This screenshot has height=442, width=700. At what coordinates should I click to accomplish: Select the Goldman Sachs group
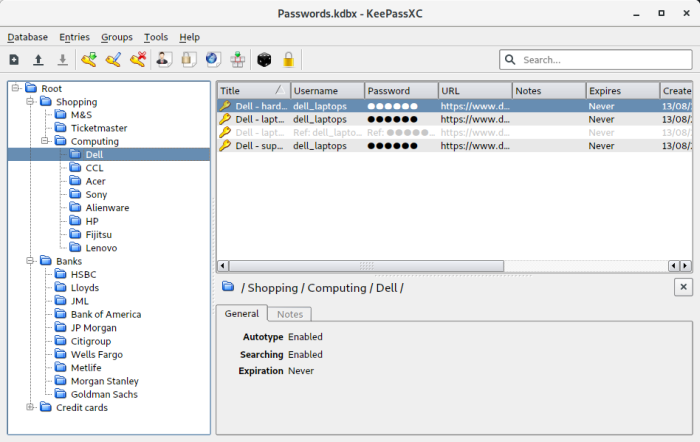tap(104, 394)
